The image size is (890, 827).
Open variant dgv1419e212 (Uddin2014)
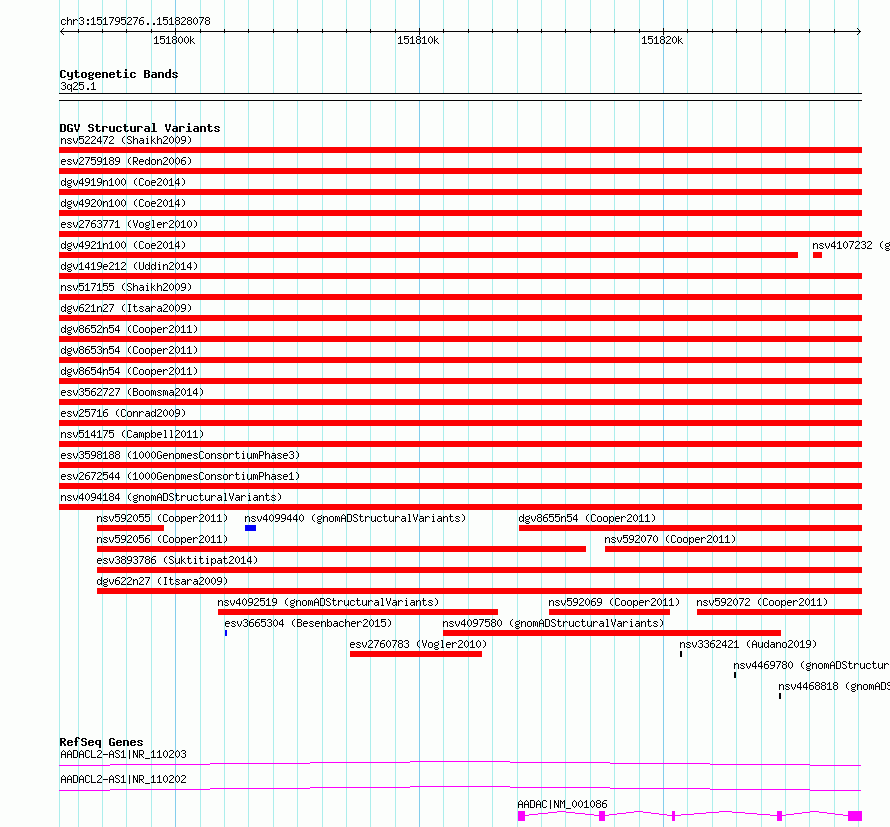(x=460, y=276)
